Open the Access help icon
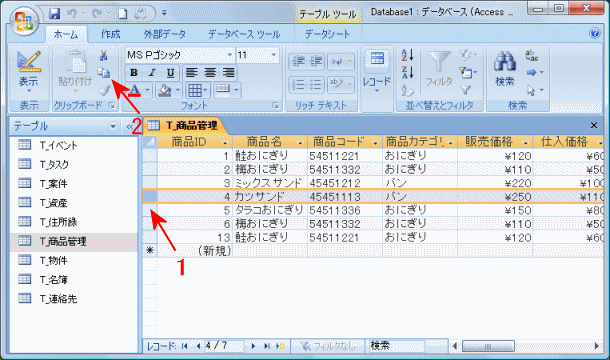Screen dimensions: 610x360 click(x=595, y=33)
